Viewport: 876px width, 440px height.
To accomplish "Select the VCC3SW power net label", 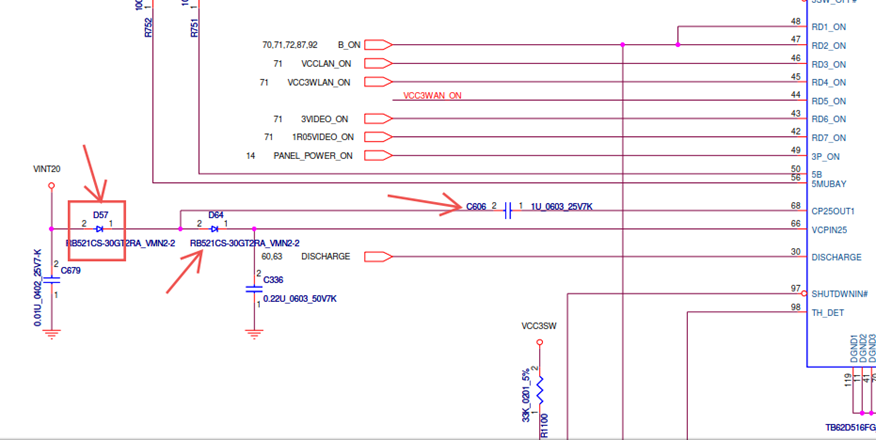I will pyautogui.click(x=538, y=326).
